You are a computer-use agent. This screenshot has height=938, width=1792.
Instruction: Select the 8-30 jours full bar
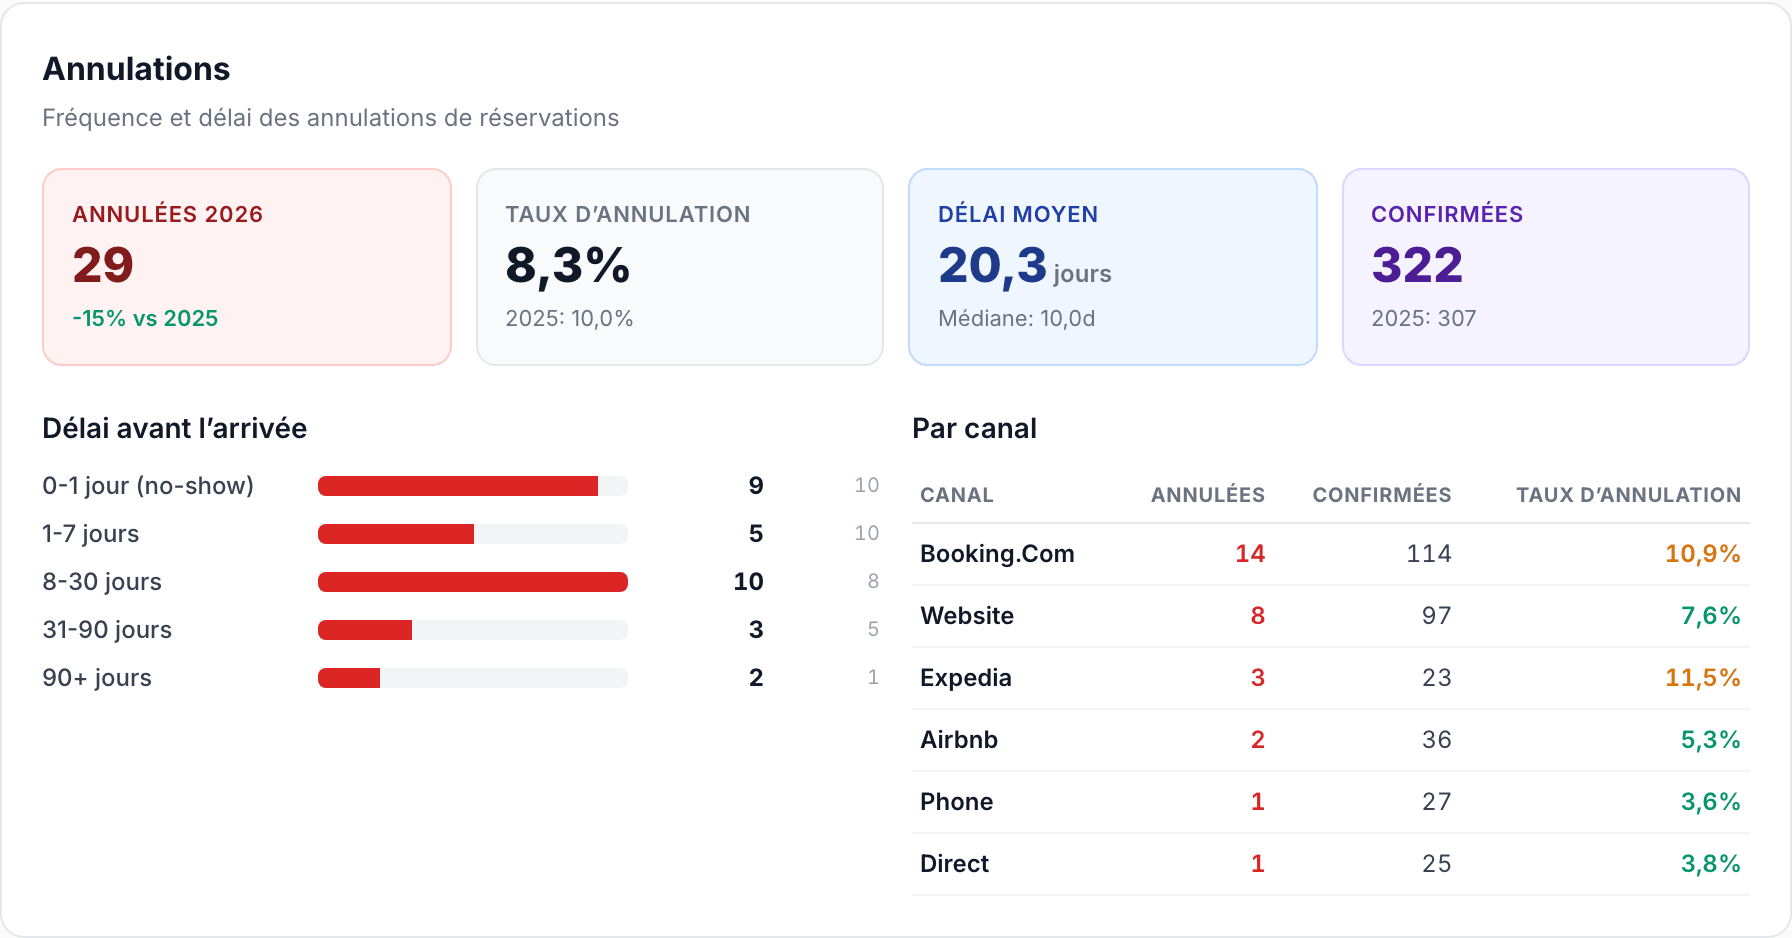click(x=473, y=582)
